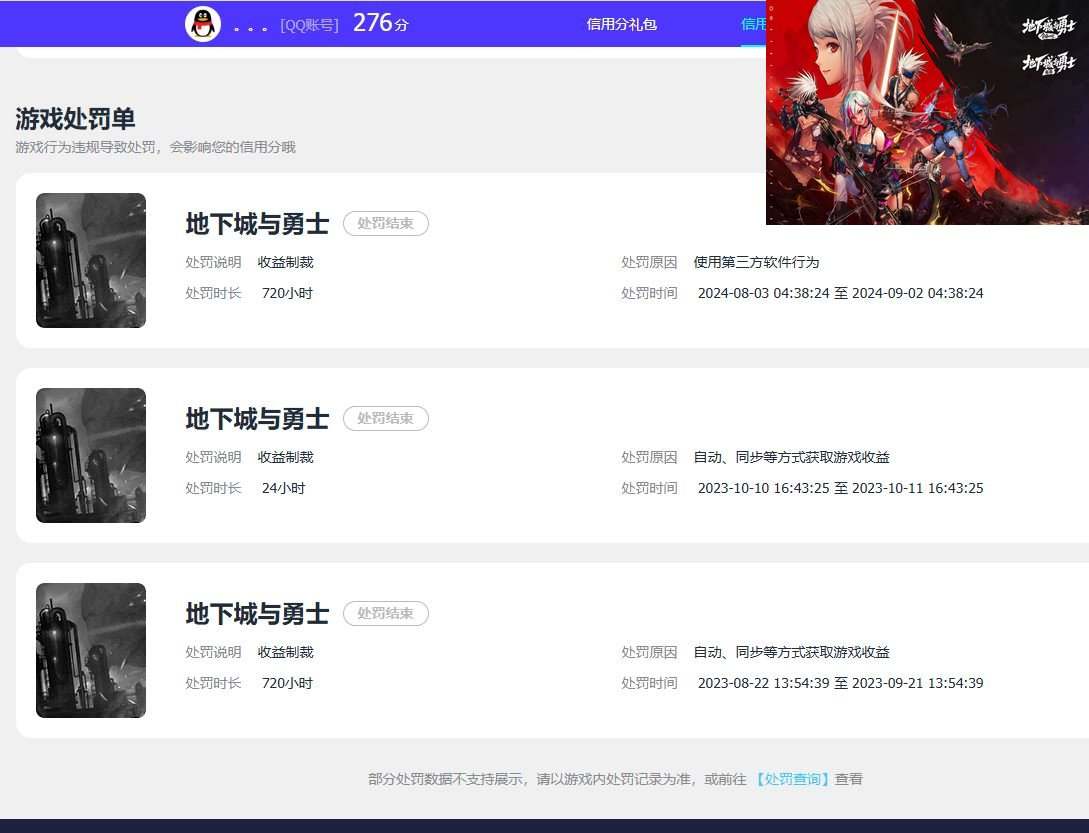
Task: Click 处罚结束 badge on 24小时 penalty card
Action: (x=385, y=418)
